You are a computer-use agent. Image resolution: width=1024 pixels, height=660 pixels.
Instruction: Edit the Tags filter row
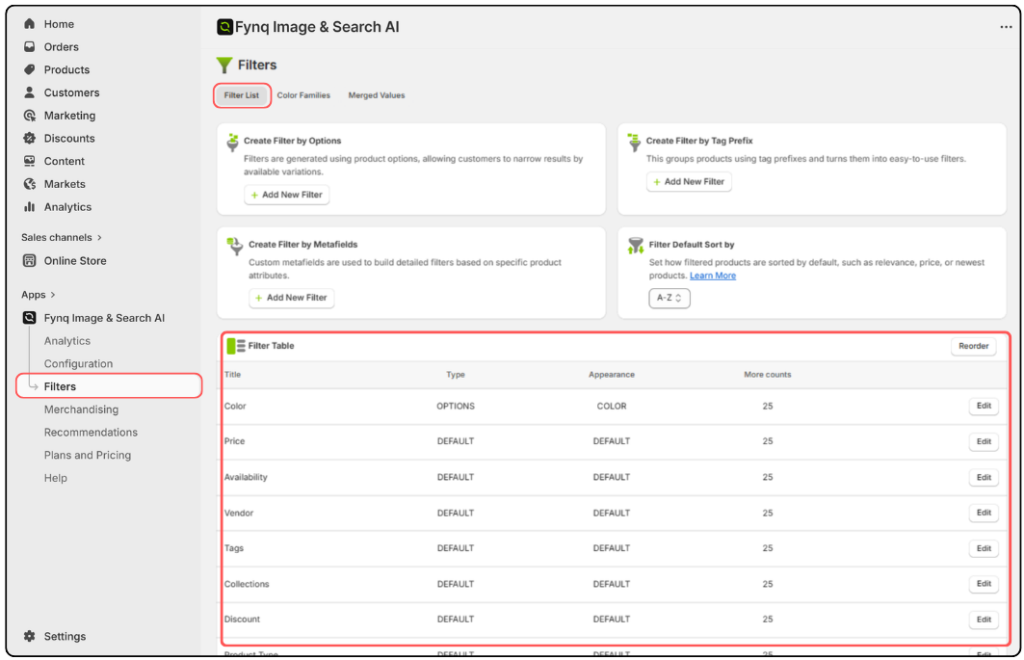(x=984, y=548)
